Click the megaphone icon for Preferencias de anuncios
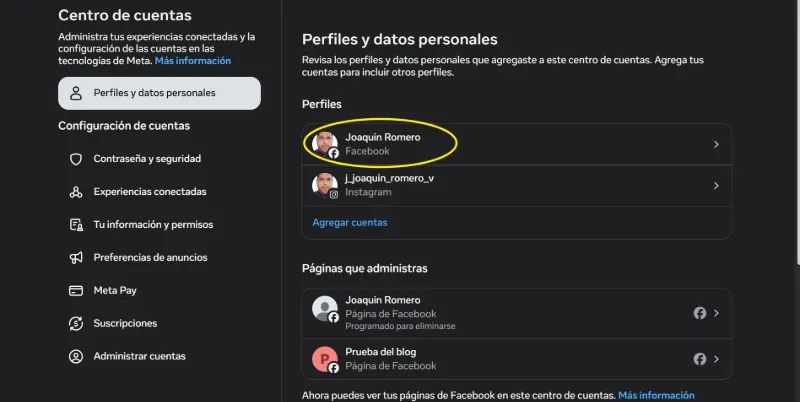Viewport: 800px width, 402px height. pos(76,258)
